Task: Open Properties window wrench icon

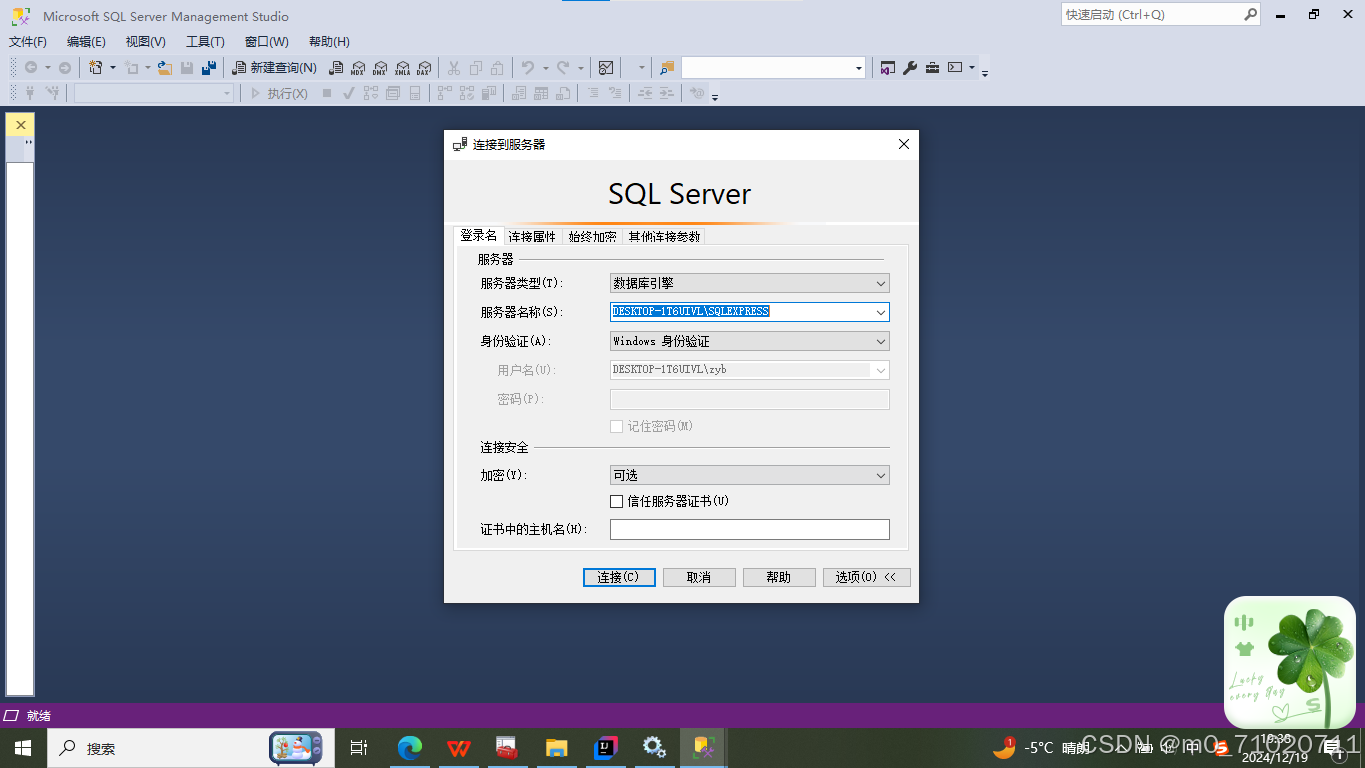Action: coord(910,68)
